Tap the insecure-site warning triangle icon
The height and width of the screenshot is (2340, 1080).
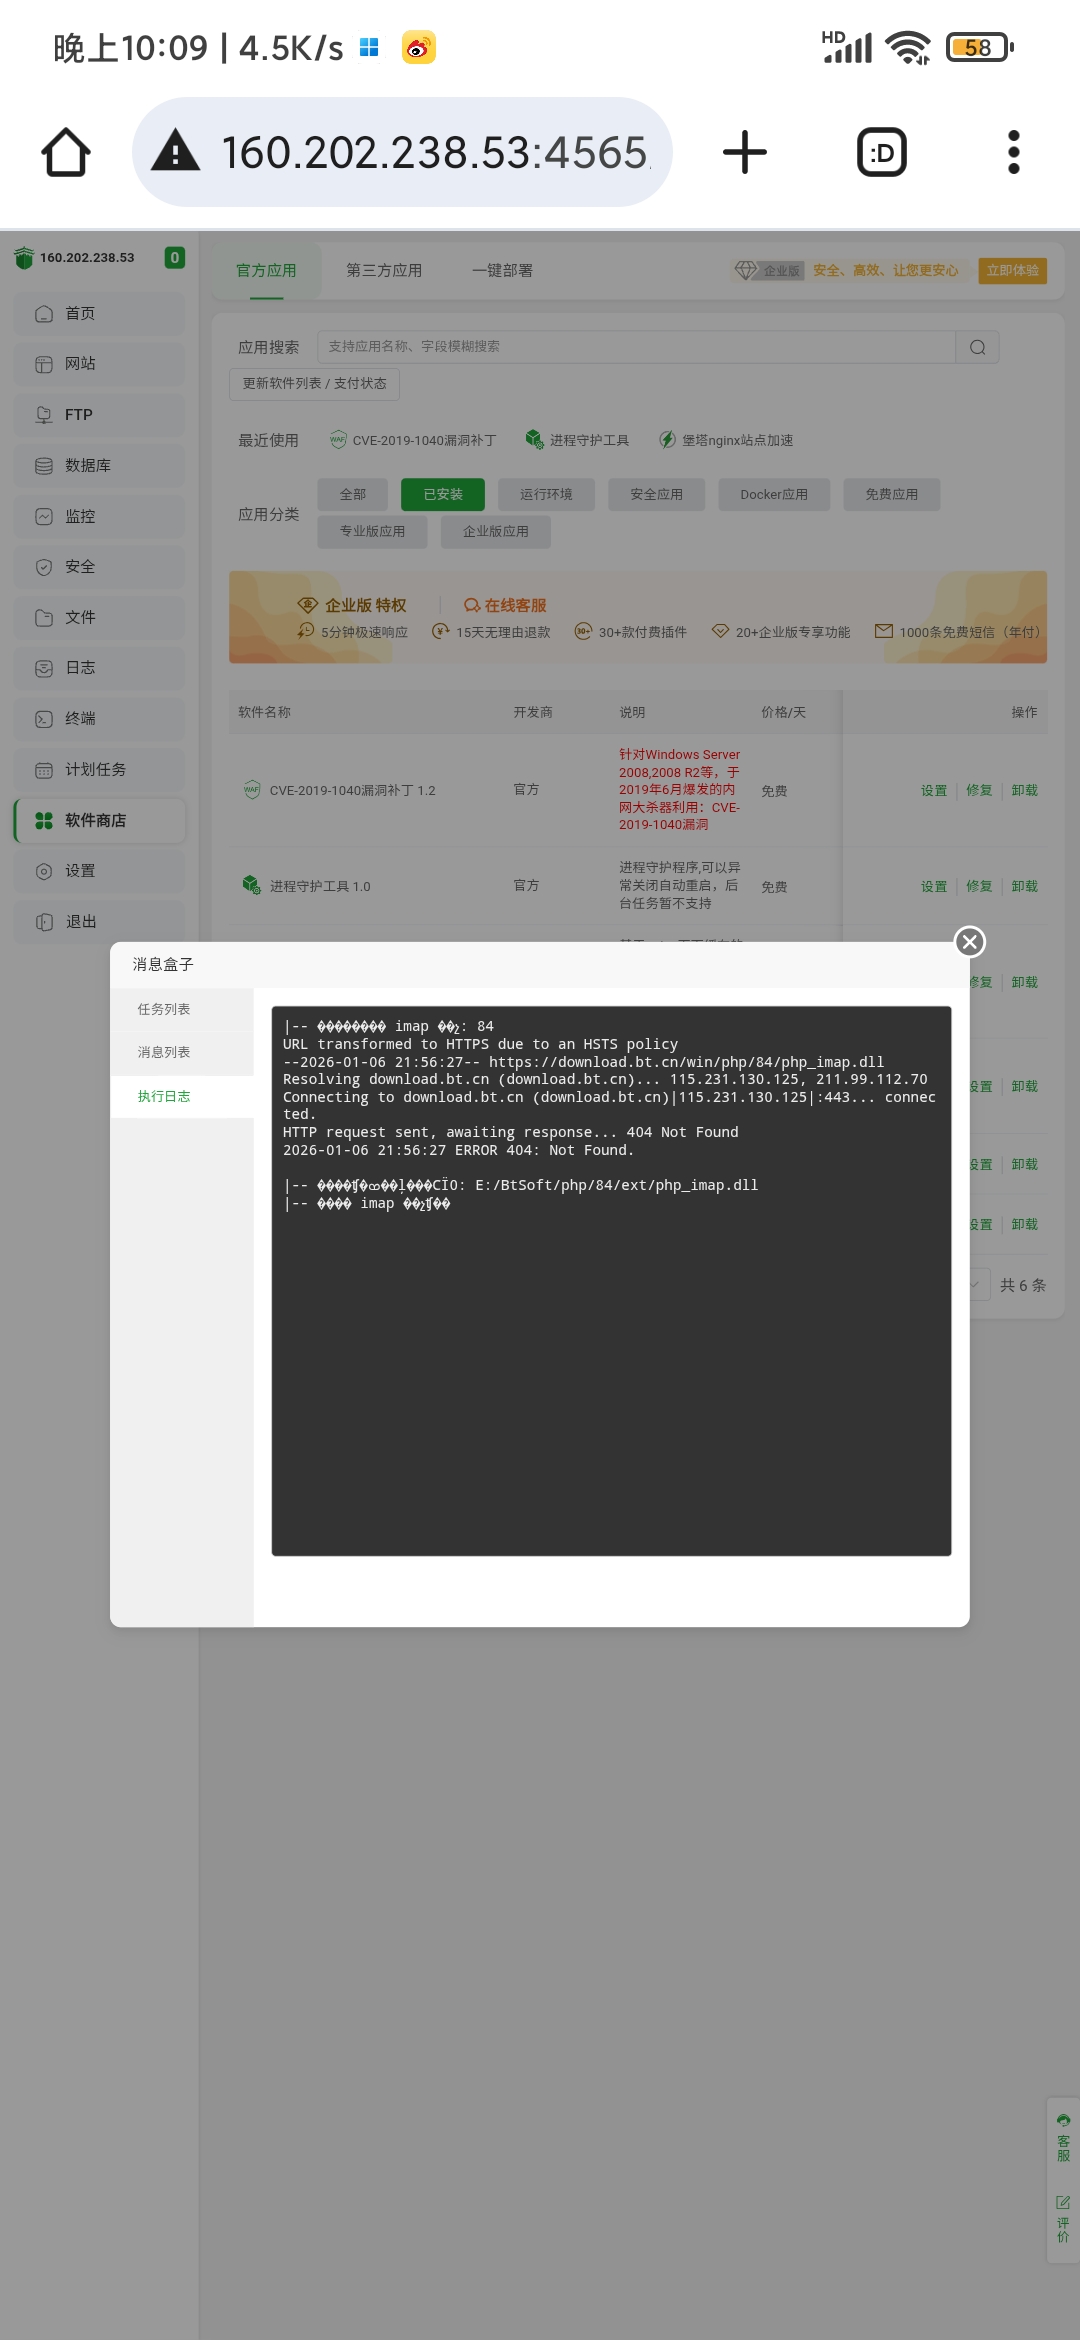click(176, 151)
